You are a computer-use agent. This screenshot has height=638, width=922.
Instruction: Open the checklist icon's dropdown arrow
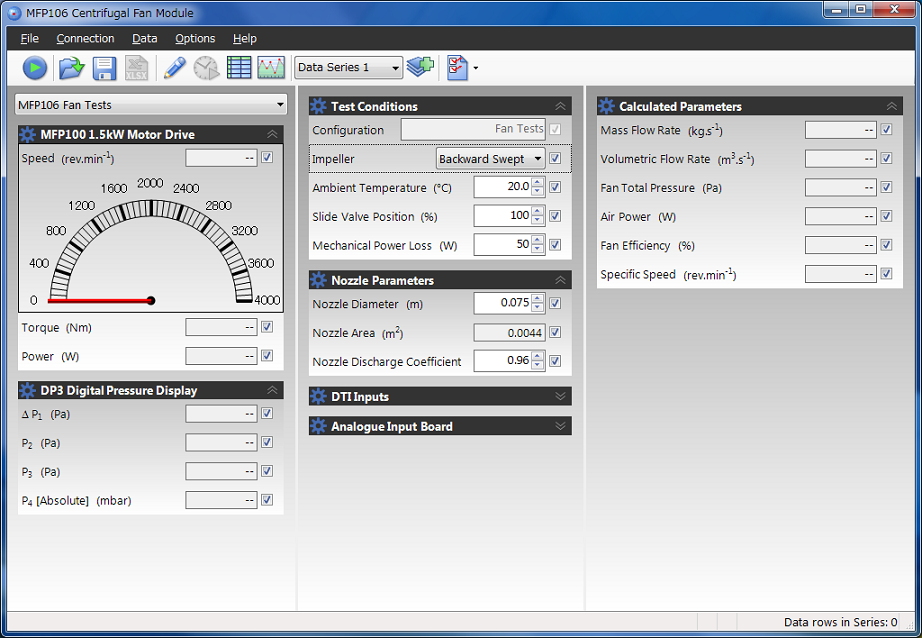tap(476, 68)
